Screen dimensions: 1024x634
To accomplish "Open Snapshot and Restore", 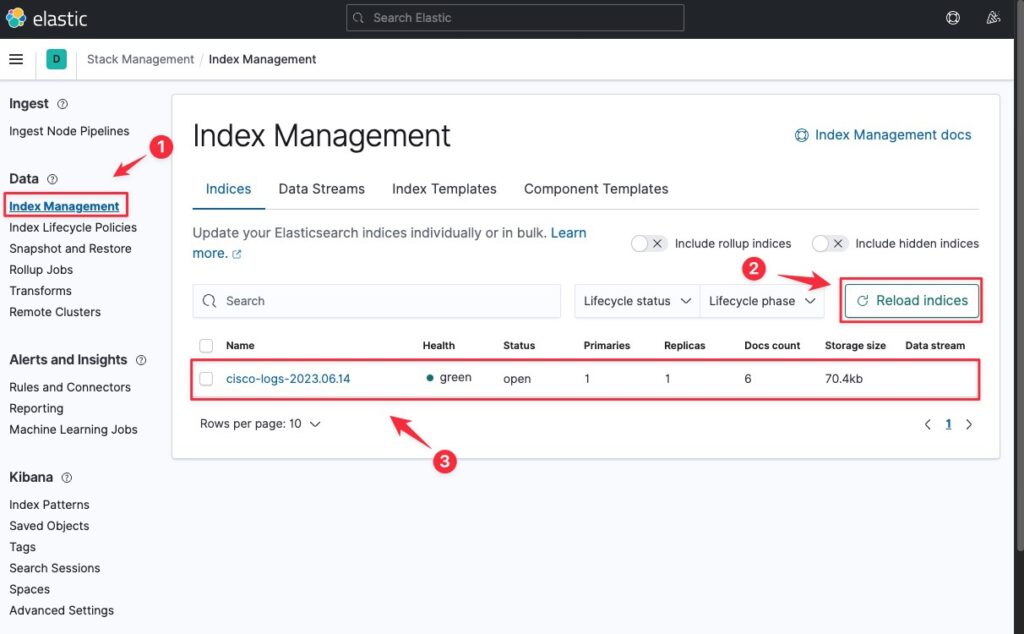I will point(71,249).
